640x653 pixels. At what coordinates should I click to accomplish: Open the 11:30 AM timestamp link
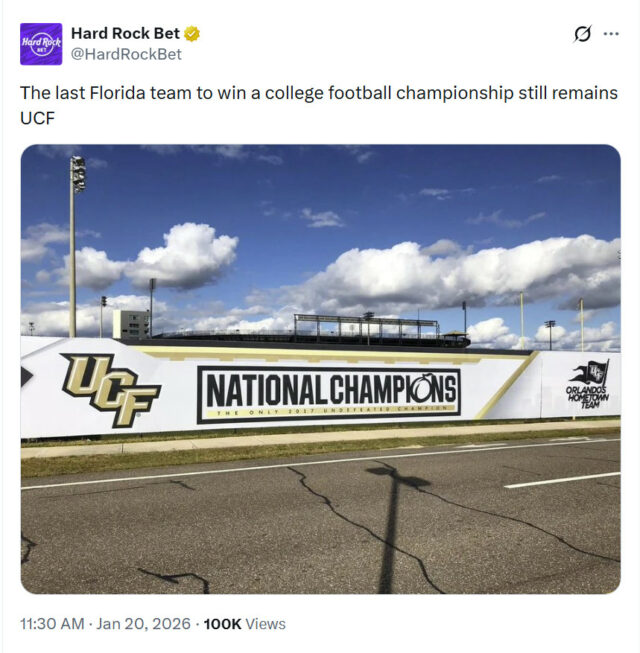pos(53,623)
